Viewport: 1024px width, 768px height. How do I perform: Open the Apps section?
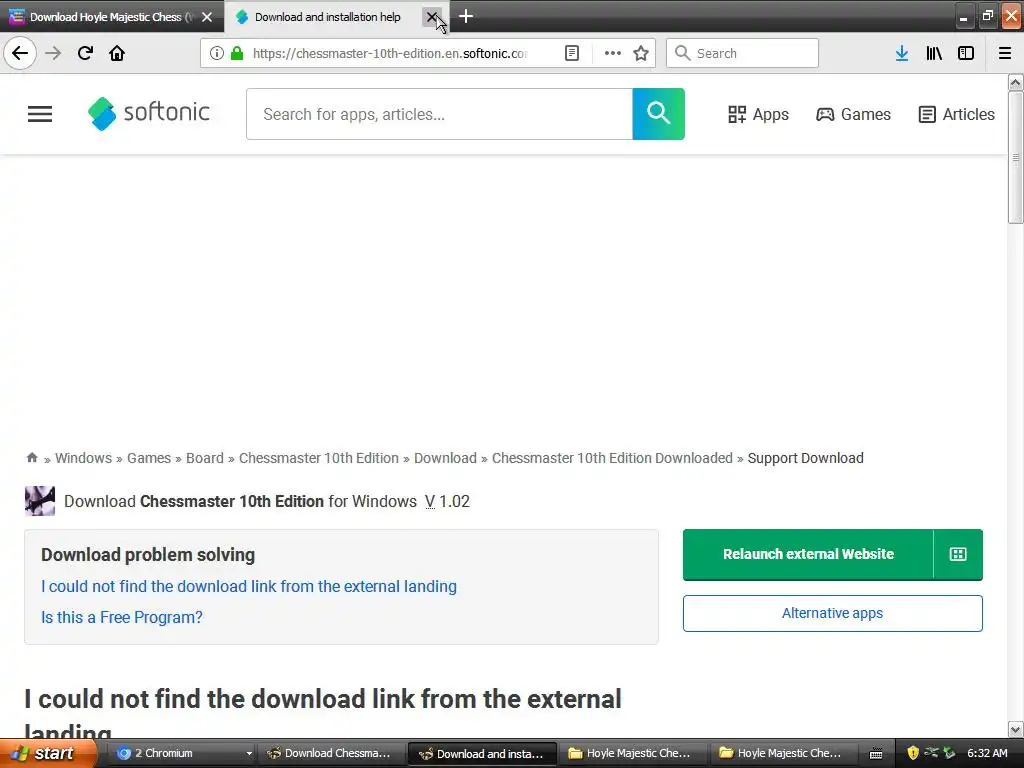pyautogui.click(x=758, y=114)
